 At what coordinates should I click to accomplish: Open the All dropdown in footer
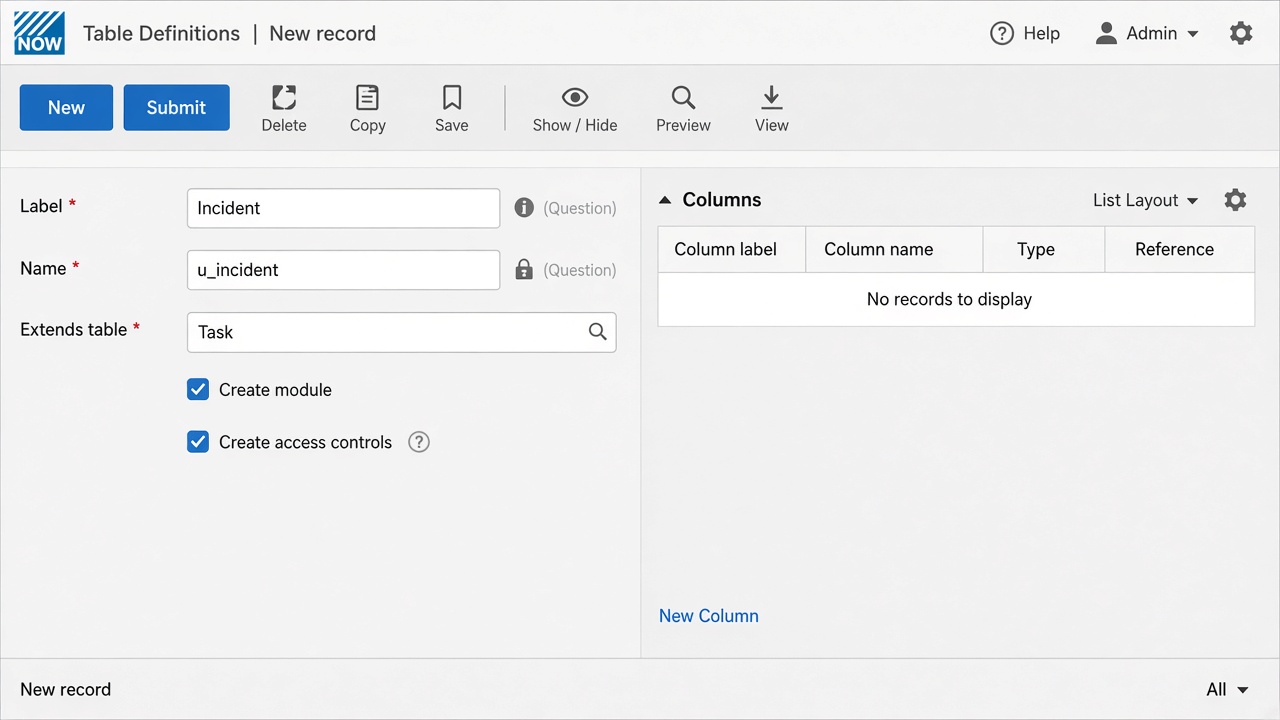[1228, 689]
